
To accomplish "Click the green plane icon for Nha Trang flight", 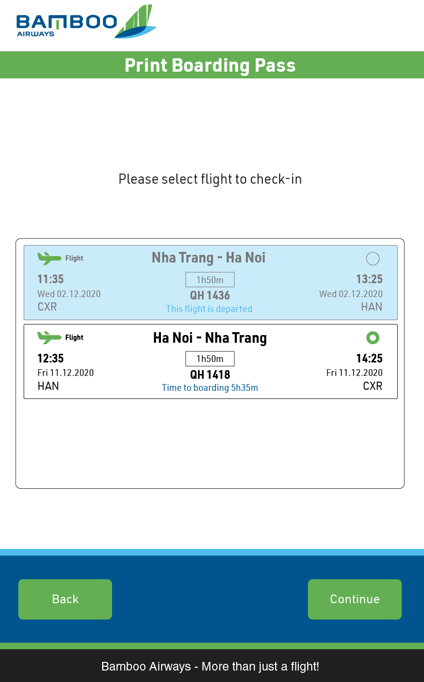I will tap(49, 258).
